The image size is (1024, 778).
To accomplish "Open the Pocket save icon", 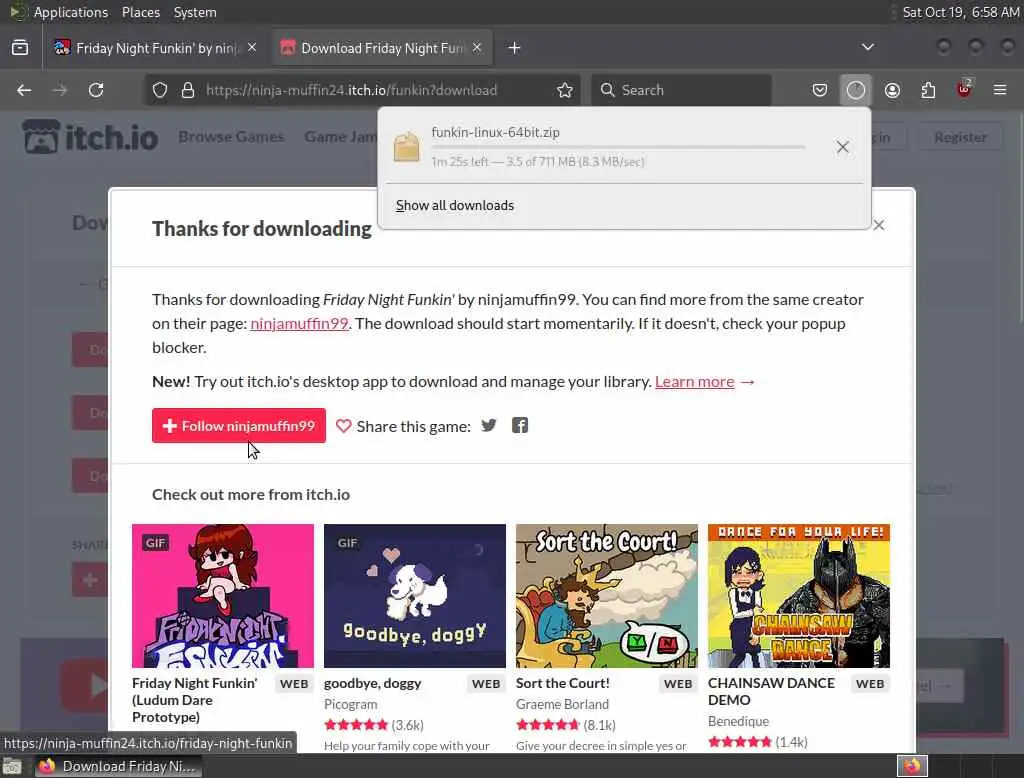I will tap(820, 90).
